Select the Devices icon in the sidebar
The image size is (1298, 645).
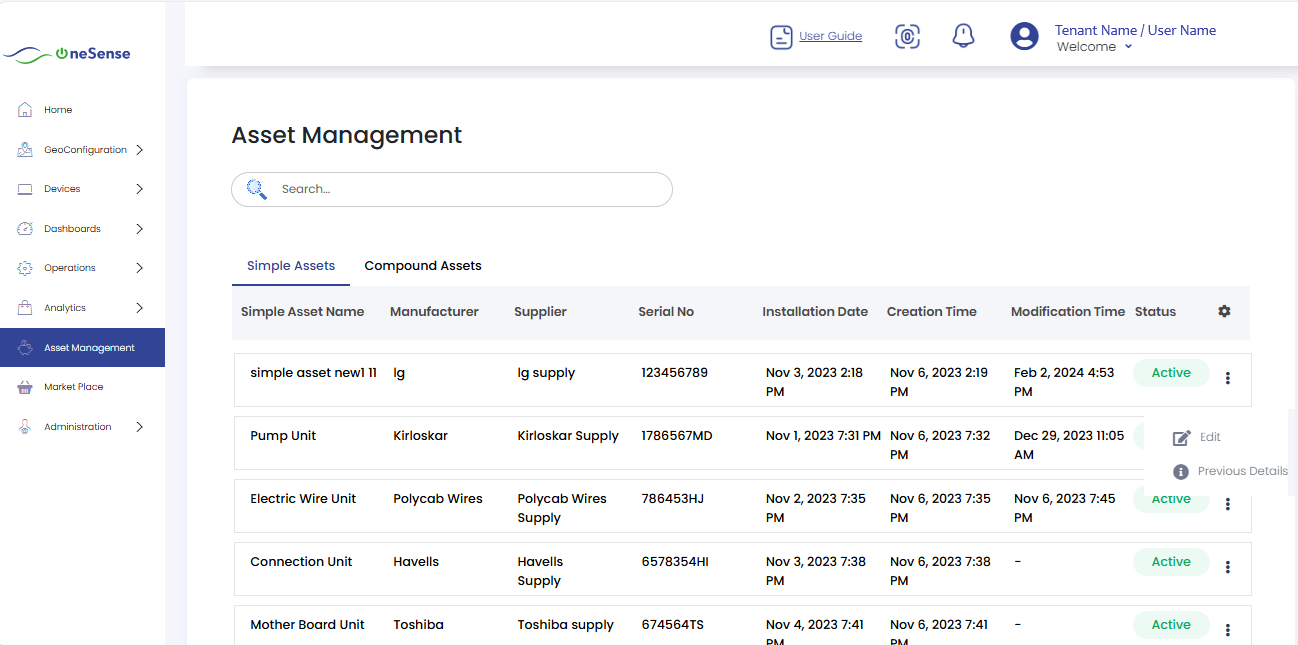pos(24,188)
